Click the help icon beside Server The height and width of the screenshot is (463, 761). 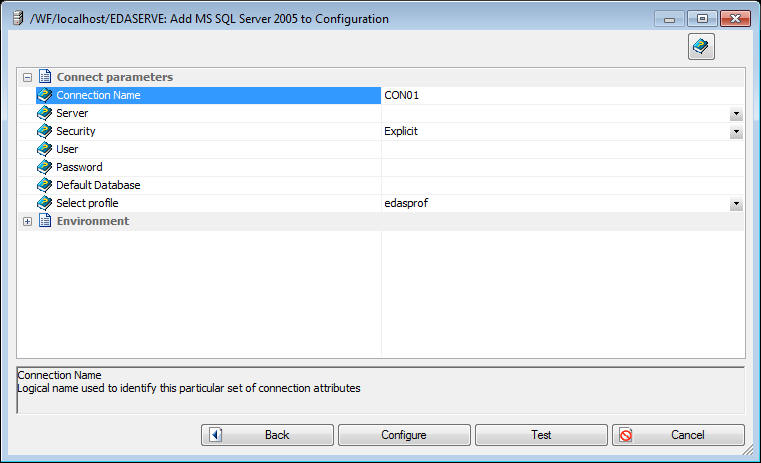[x=45, y=113]
